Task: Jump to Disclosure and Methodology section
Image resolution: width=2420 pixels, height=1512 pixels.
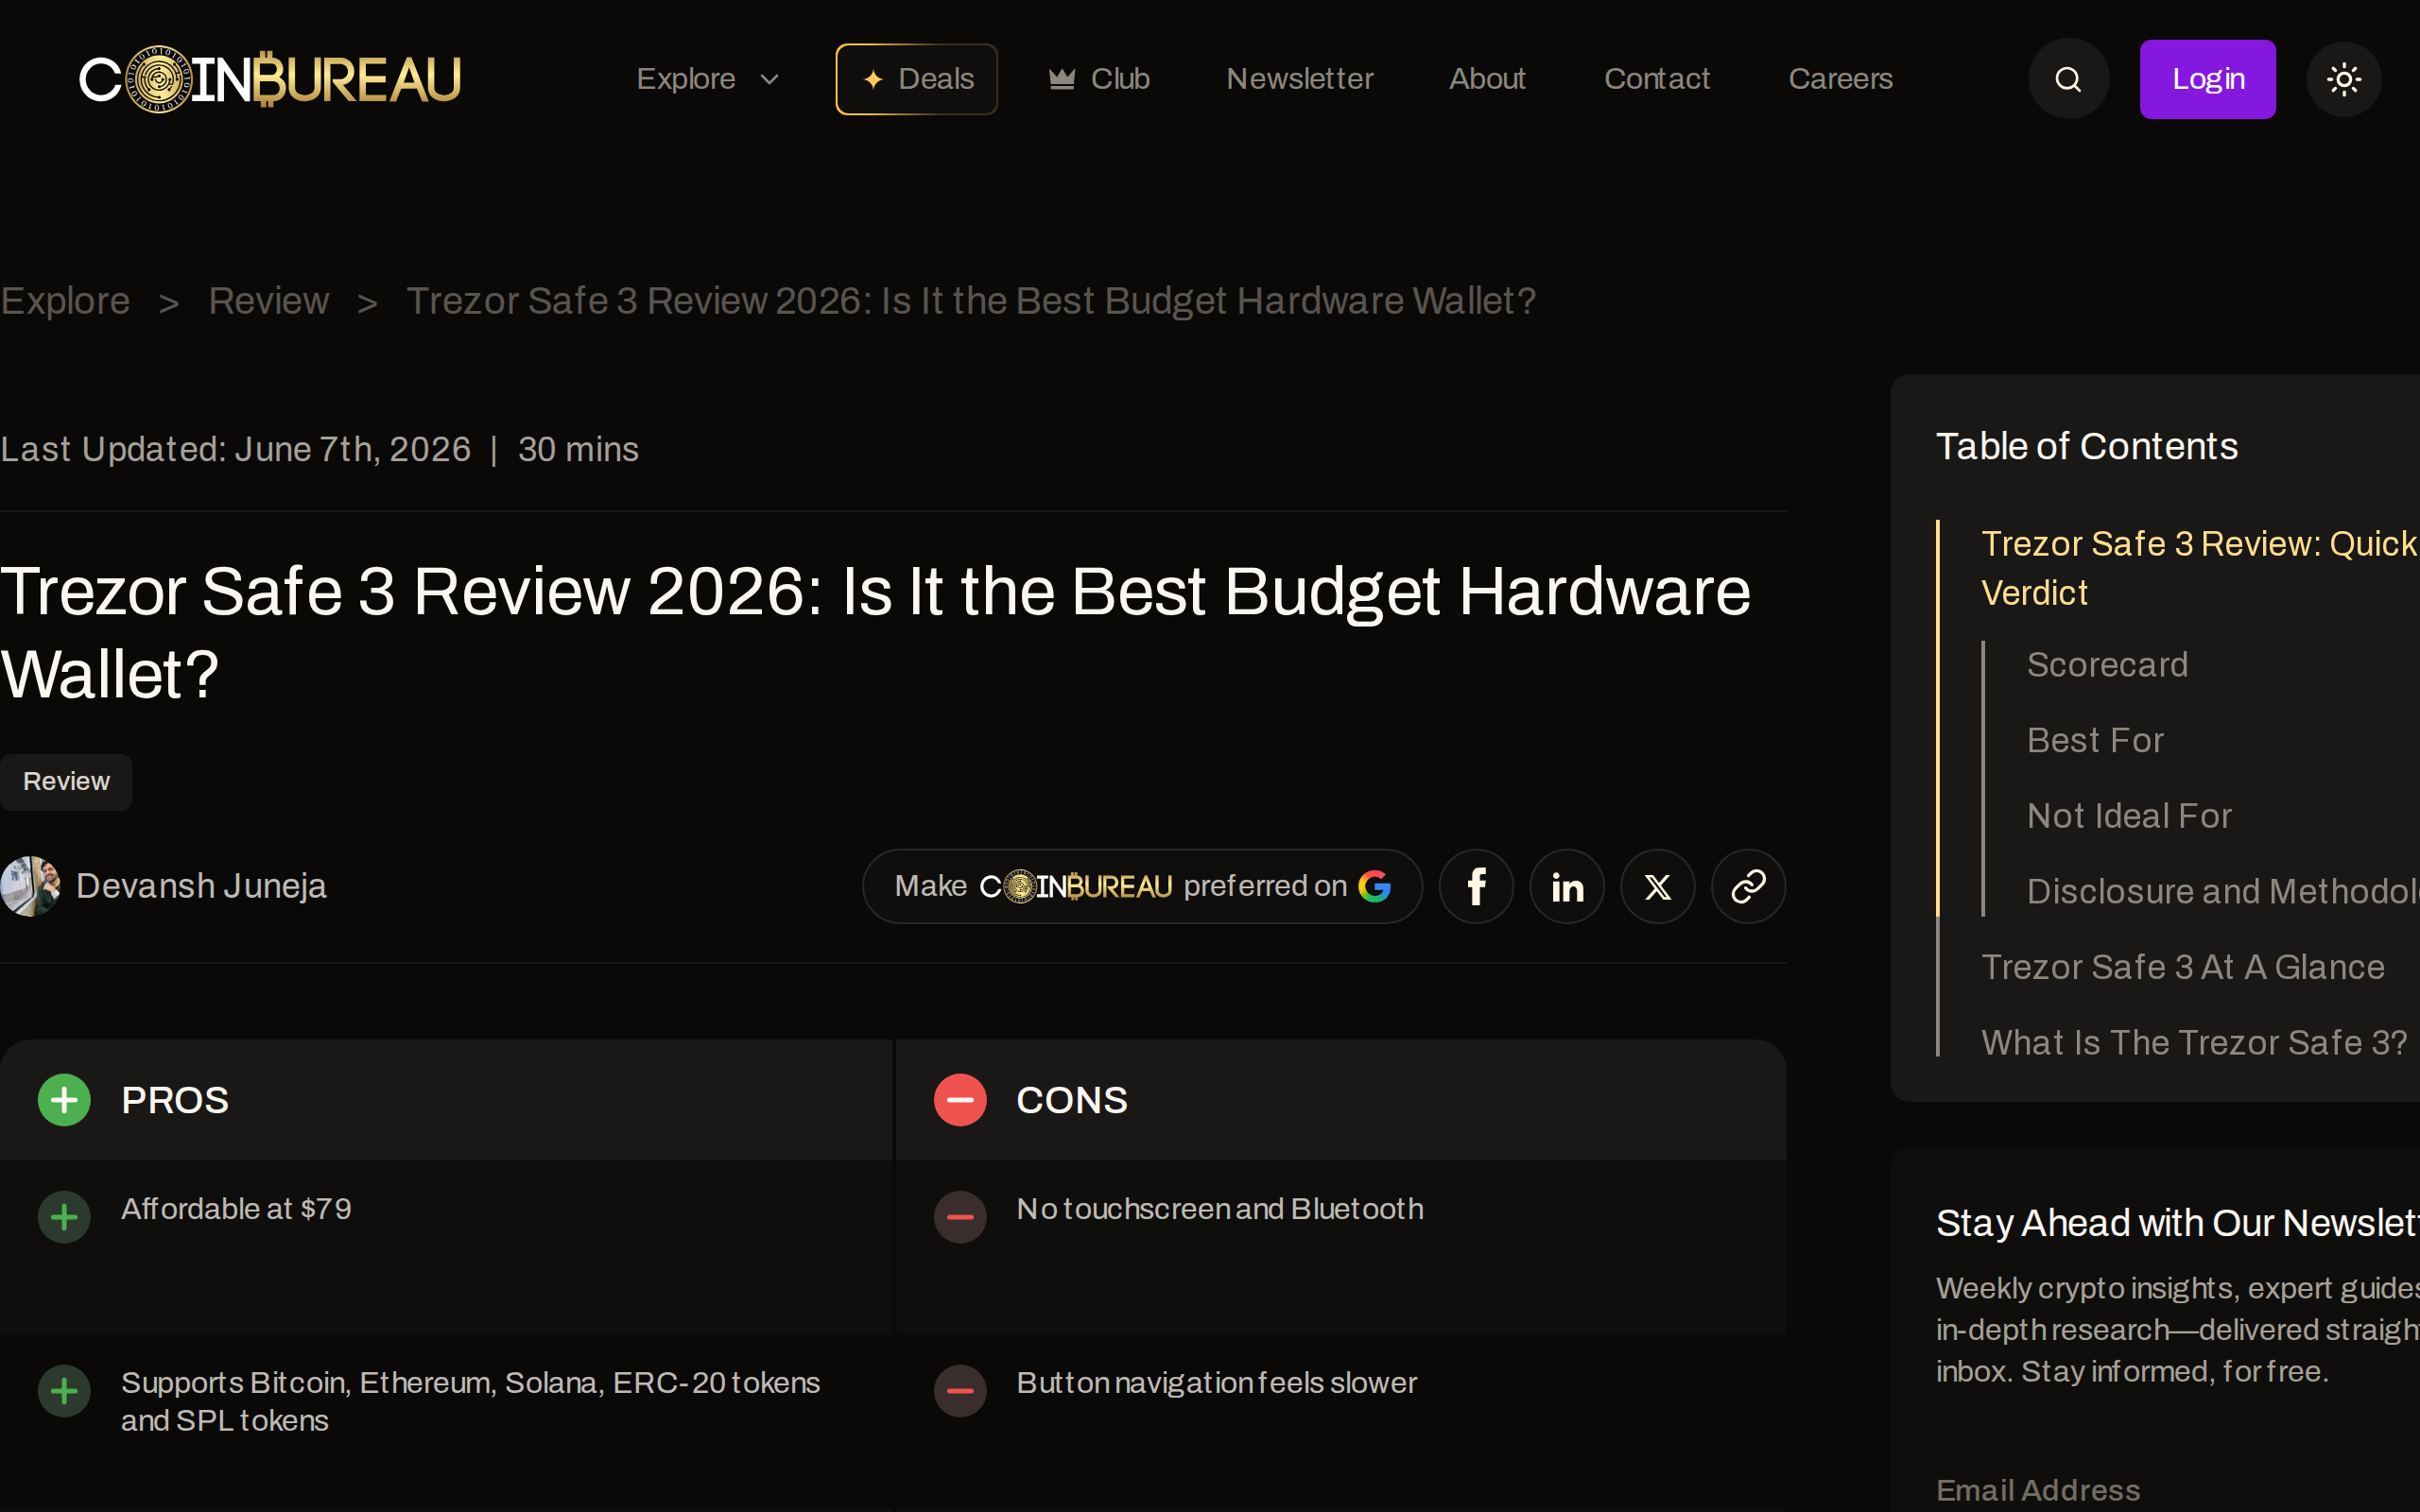Action: (x=2222, y=892)
